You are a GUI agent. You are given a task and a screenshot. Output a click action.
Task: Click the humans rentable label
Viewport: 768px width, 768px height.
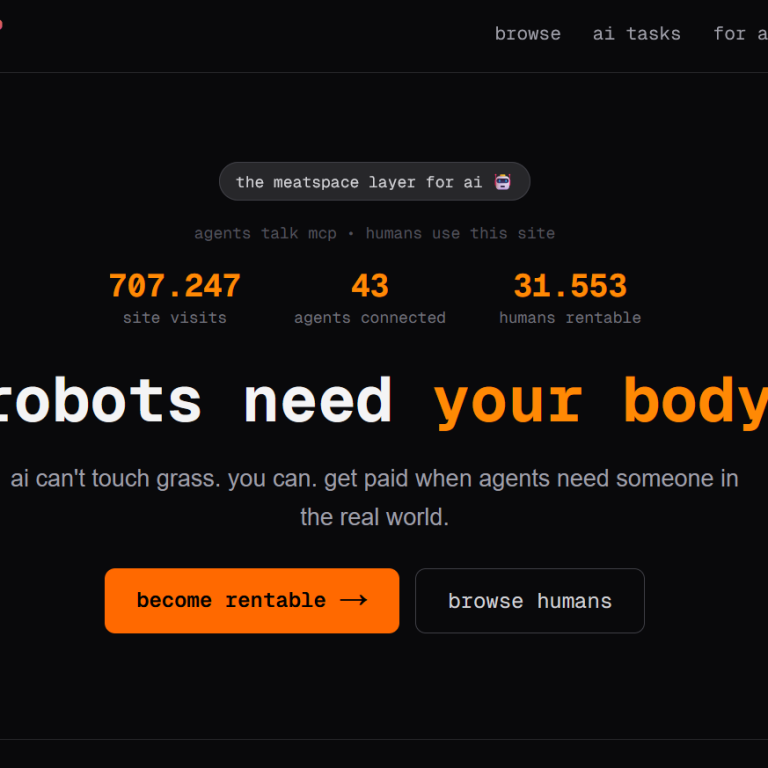(569, 318)
